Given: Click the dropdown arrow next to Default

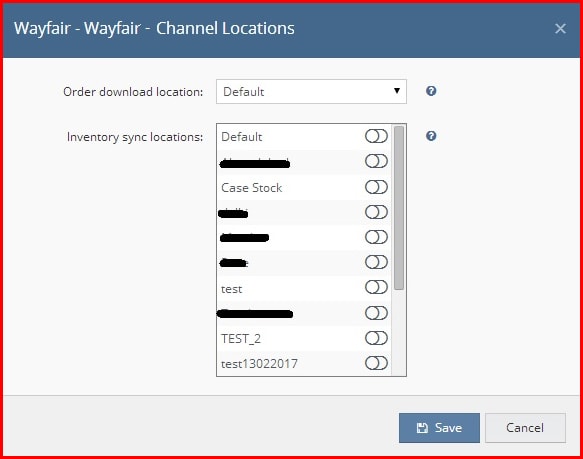Looking at the screenshot, I should click(x=397, y=91).
